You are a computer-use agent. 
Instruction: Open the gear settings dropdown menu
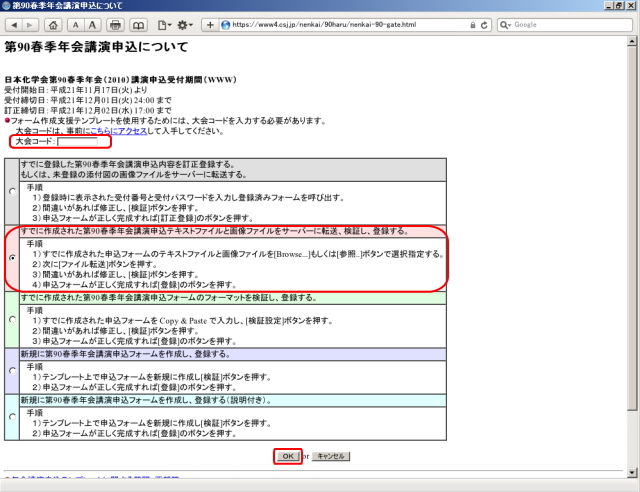point(186,24)
